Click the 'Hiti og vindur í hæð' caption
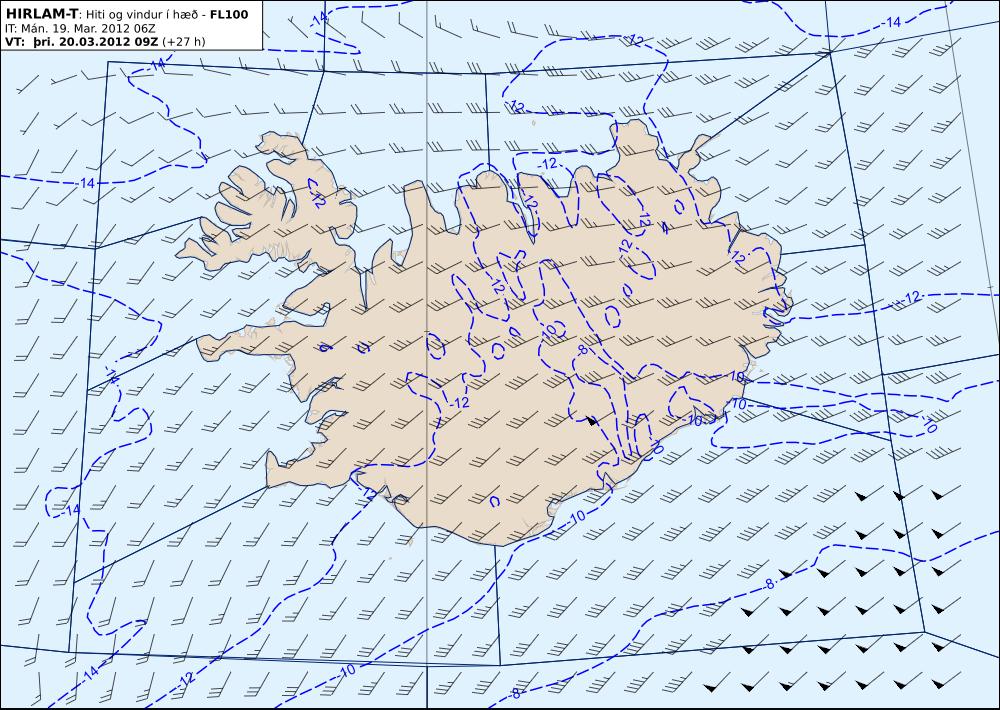Screen dimensions: 1000x710 [x=144, y=15]
